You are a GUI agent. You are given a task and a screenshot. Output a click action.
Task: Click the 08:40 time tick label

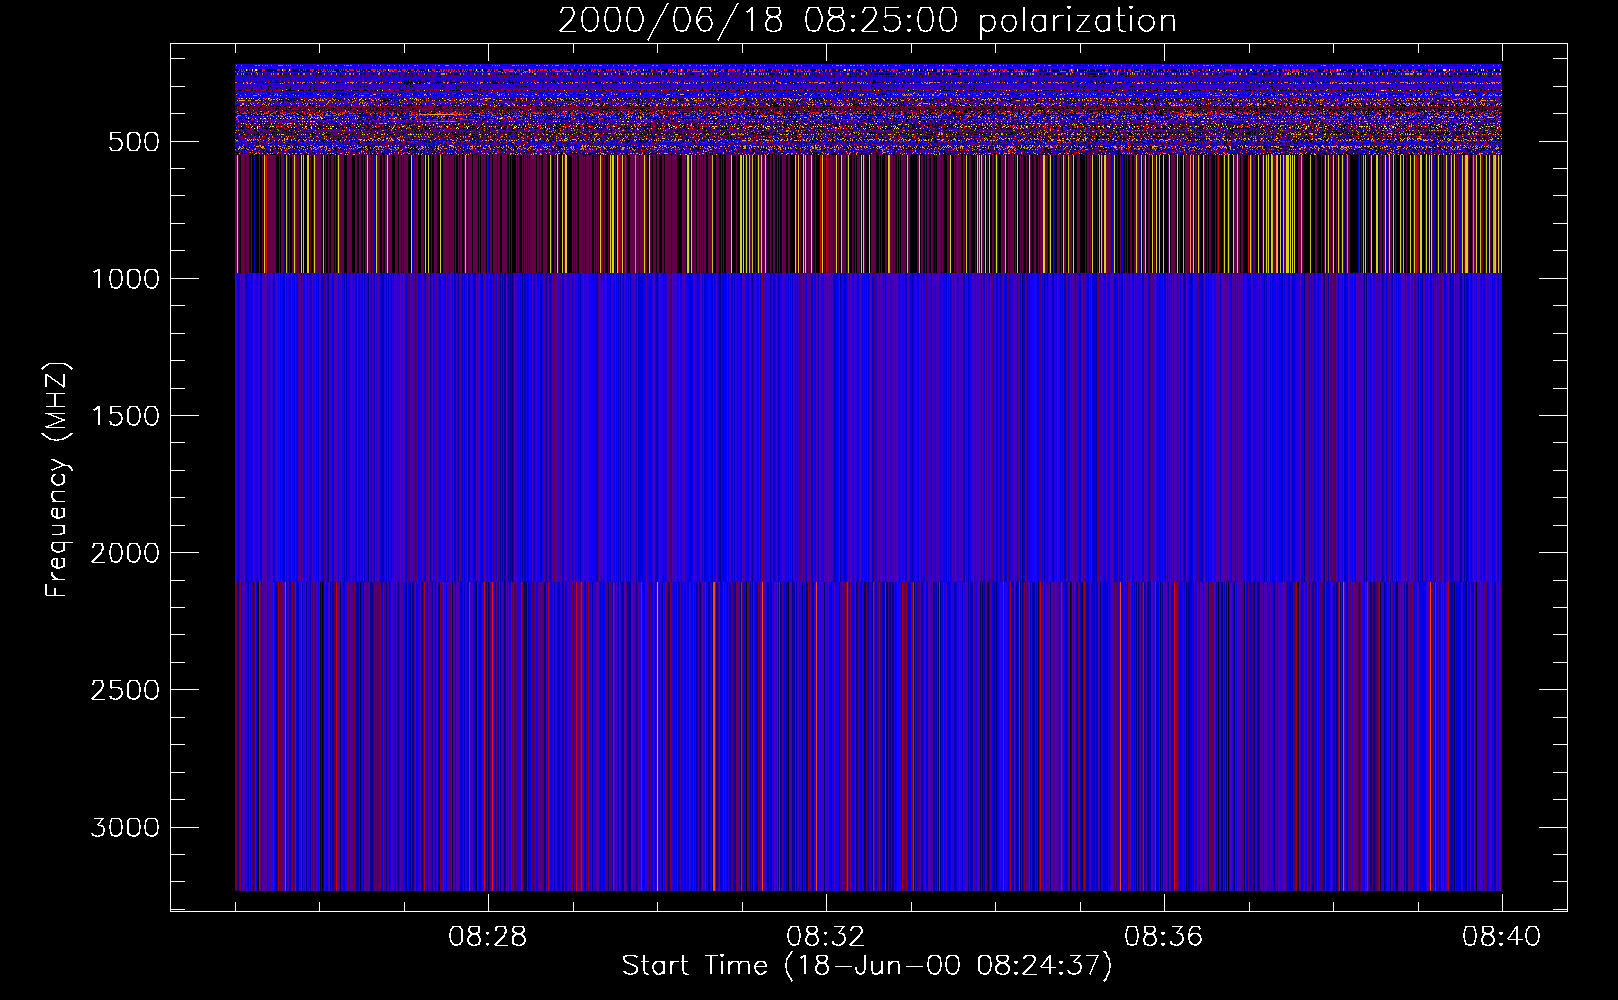tap(1502, 937)
